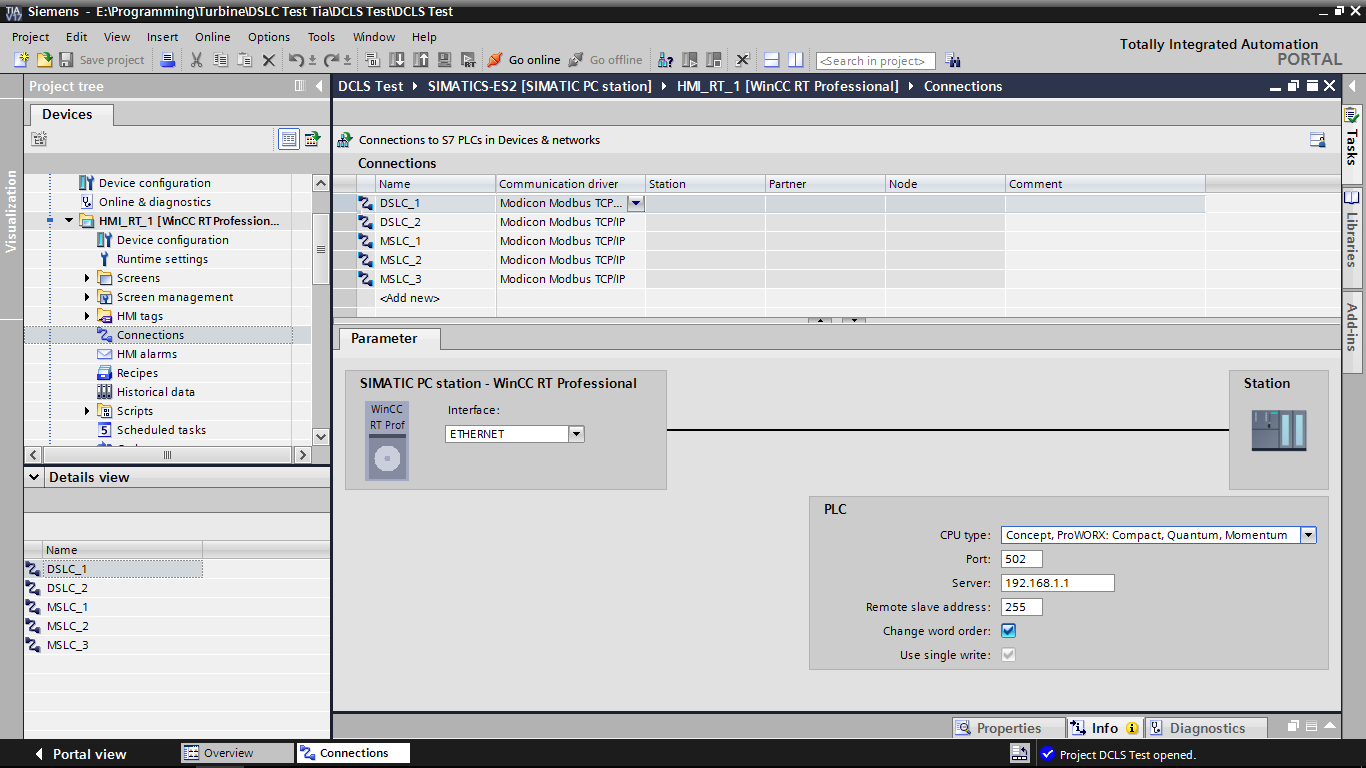The height and width of the screenshot is (768, 1366).
Task: Click the Go offline button
Action: [x=606, y=60]
